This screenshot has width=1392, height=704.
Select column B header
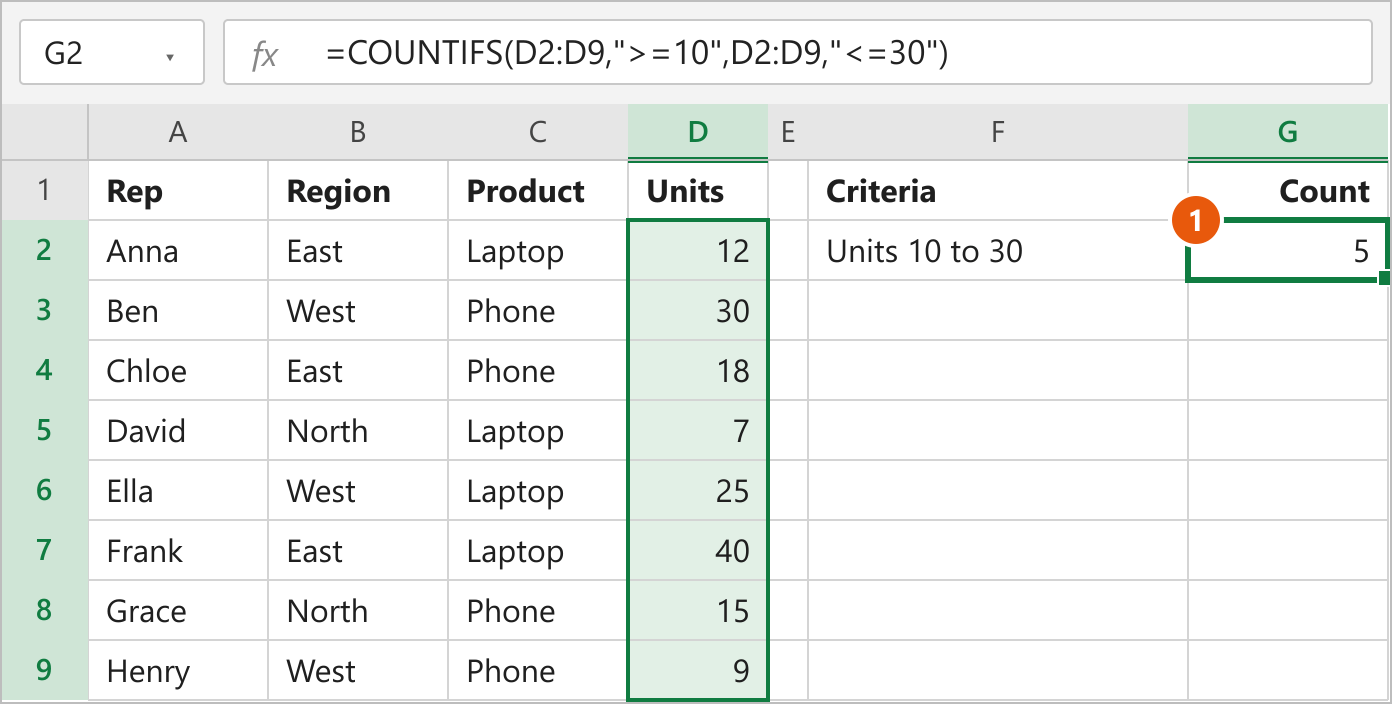tap(358, 131)
